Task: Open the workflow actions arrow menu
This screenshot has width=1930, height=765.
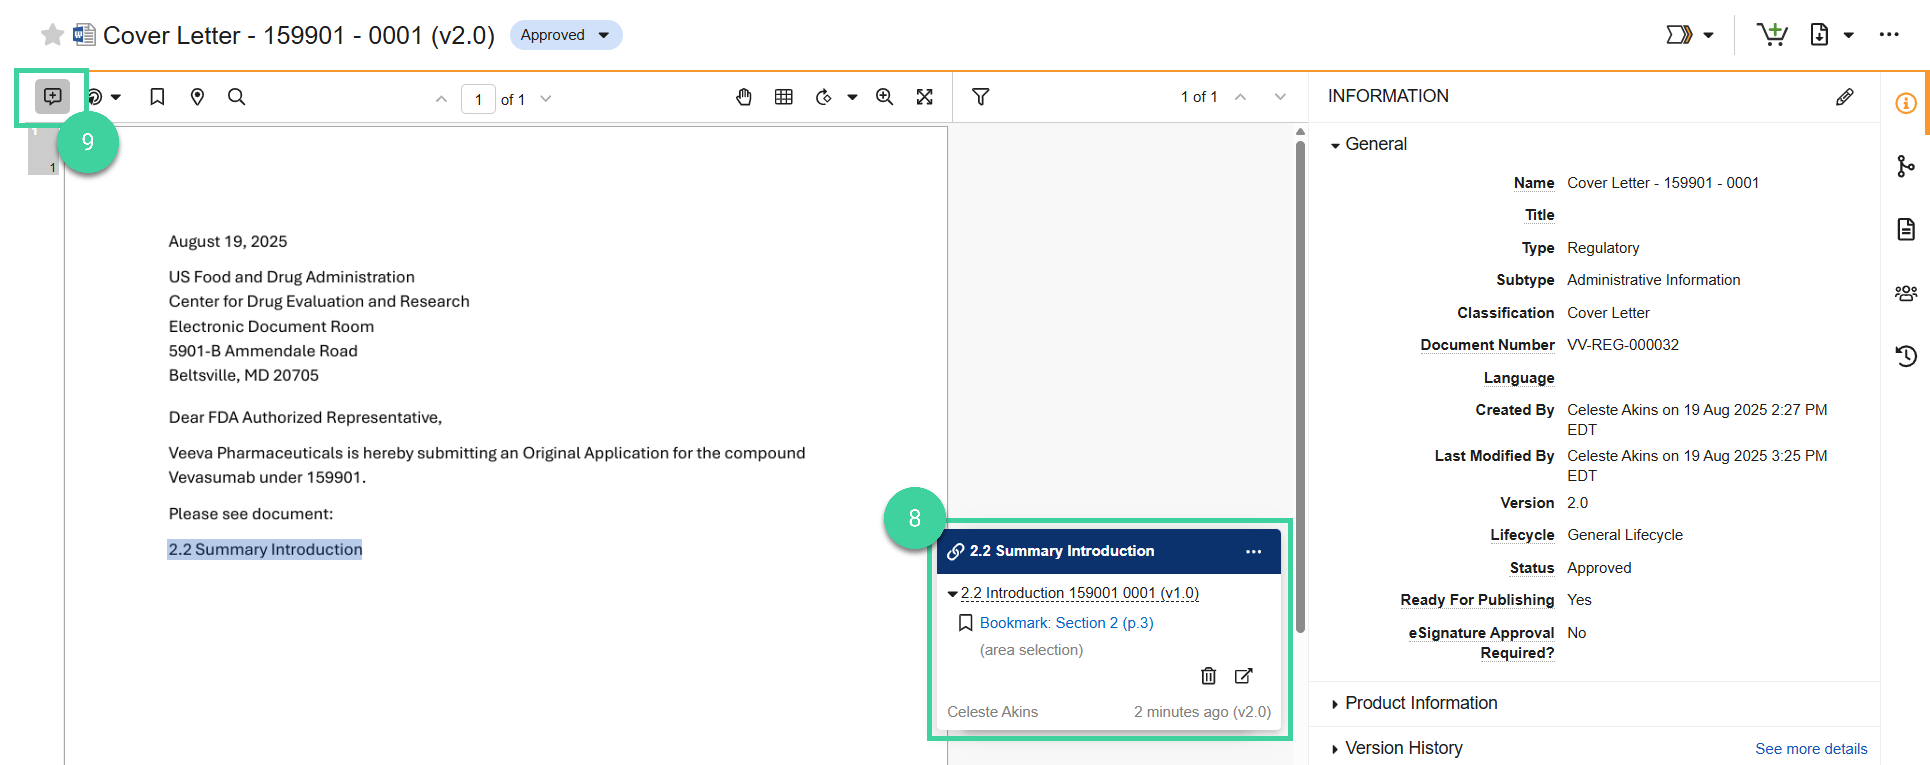Action: (x=1690, y=35)
